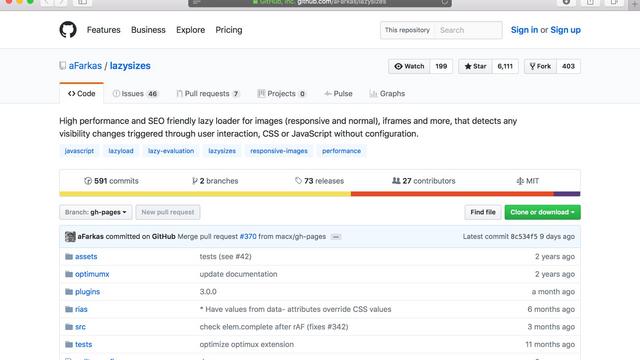
Task: View the 27 contributors
Action: click(x=424, y=181)
